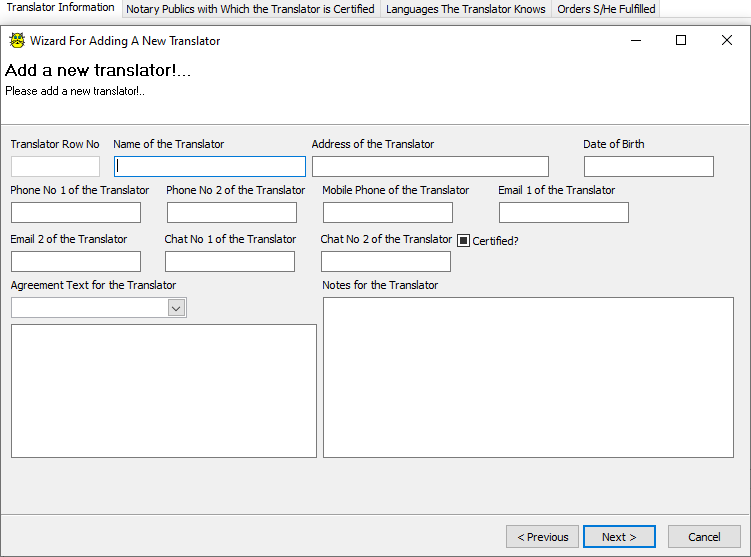
Task: Close the wizard window
Action: [x=727, y=41]
